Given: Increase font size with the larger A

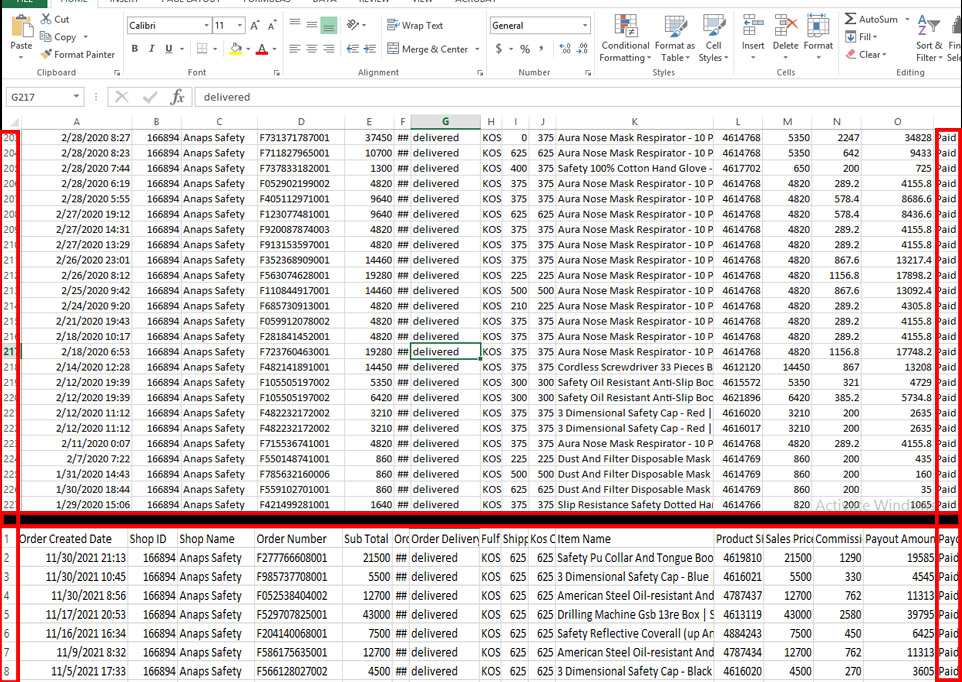Looking at the screenshot, I should 256,26.
